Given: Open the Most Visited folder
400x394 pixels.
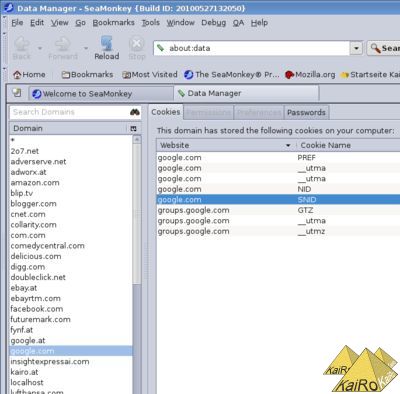Looking at the screenshot, I should click(150, 75).
